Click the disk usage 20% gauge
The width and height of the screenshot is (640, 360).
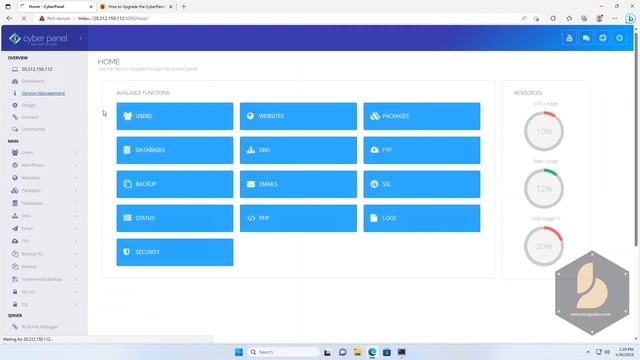coord(544,246)
